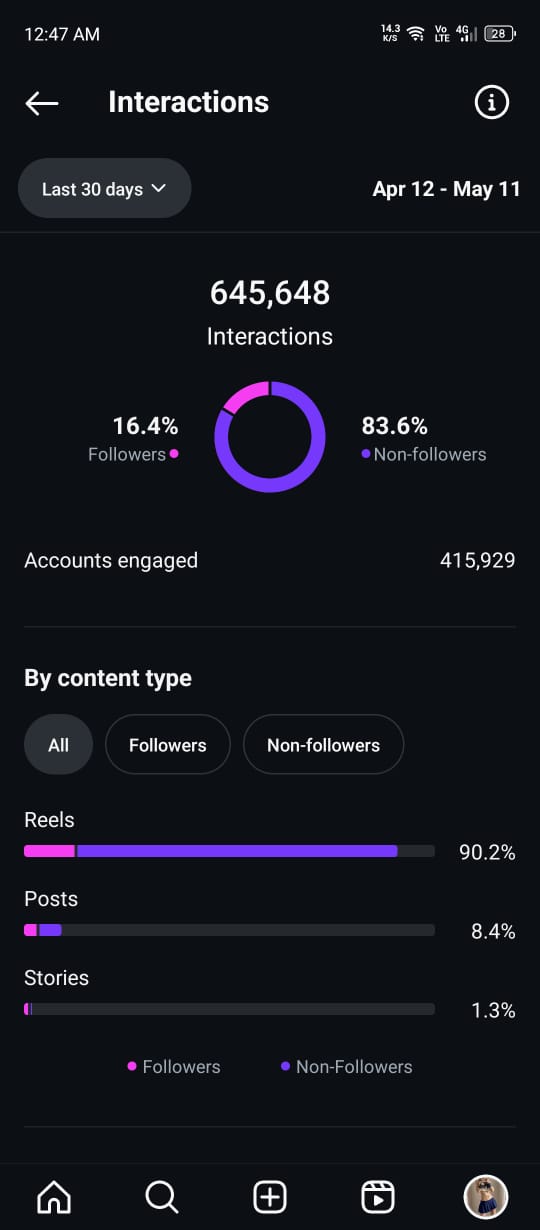The height and width of the screenshot is (1230, 540).
Task: Expand the Last 30 days dropdown
Action: (x=104, y=189)
